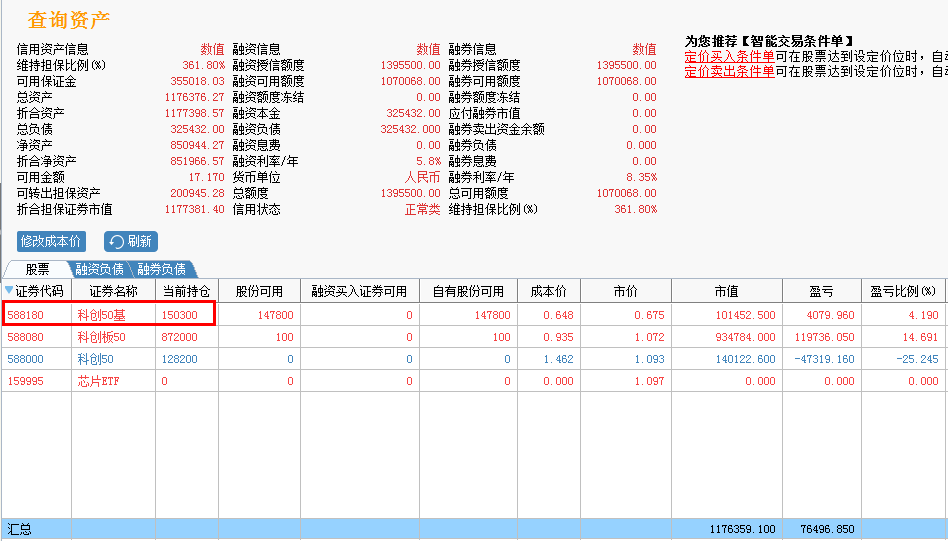Switch to the 股票 tab
This screenshot has height=541, width=948.
point(37,269)
